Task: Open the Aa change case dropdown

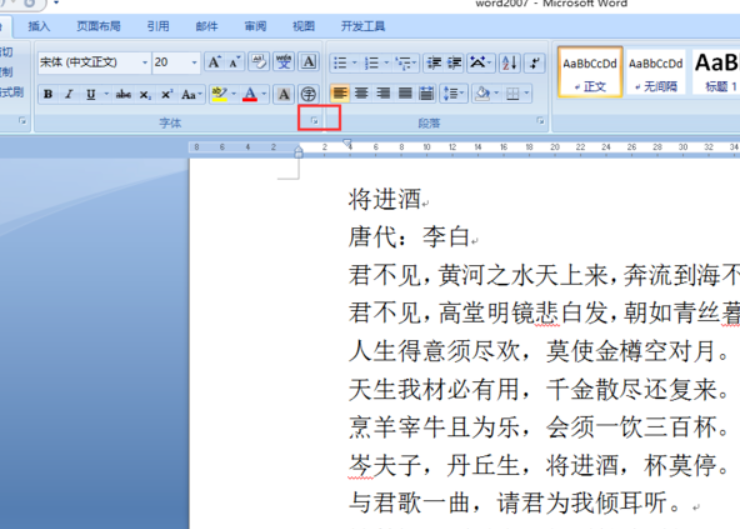Action: (x=191, y=94)
